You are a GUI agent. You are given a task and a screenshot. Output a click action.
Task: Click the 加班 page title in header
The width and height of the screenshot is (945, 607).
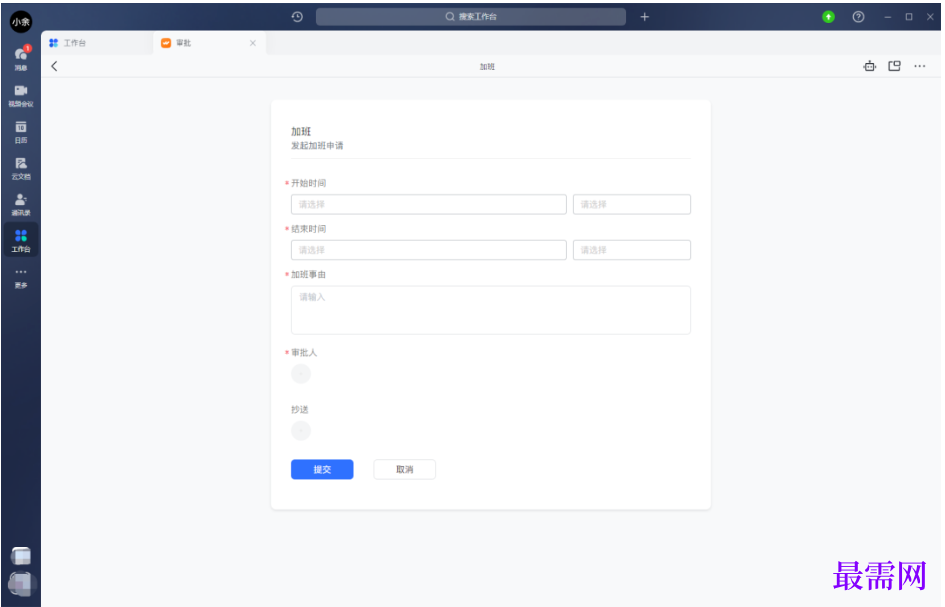[x=487, y=67]
